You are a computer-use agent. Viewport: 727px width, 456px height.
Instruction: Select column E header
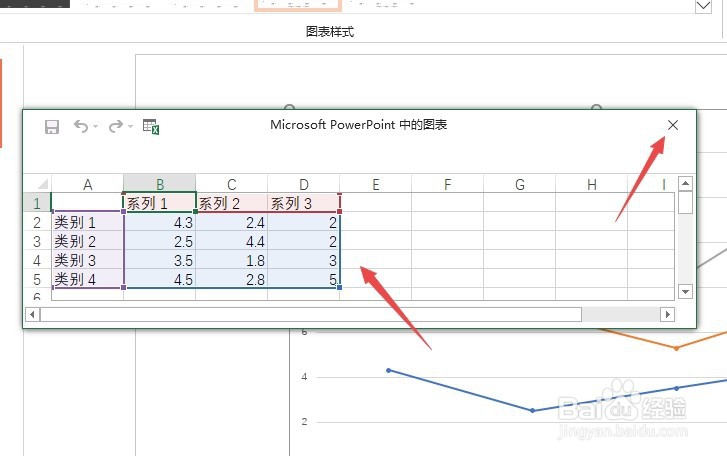pos(376,184)
